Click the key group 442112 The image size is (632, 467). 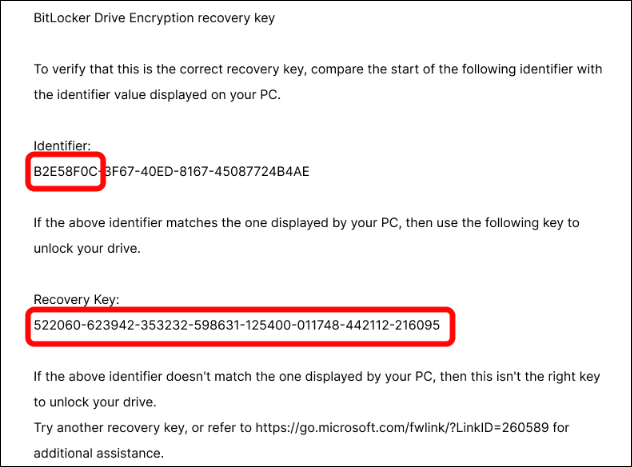tap(363, 326)
